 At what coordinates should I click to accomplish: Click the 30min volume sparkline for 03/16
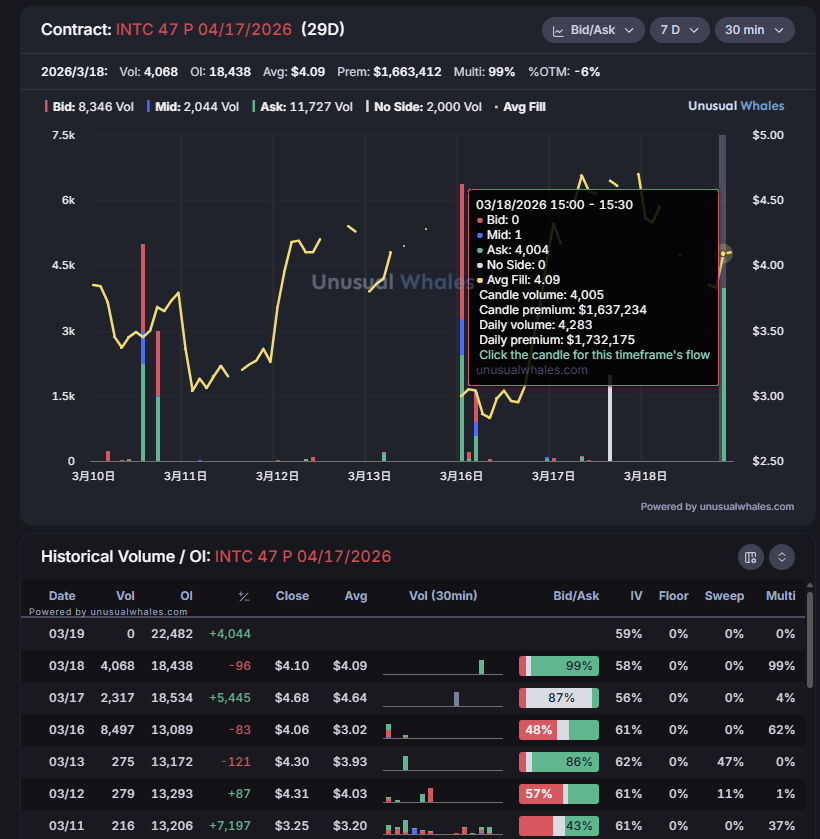coord(443,731)
